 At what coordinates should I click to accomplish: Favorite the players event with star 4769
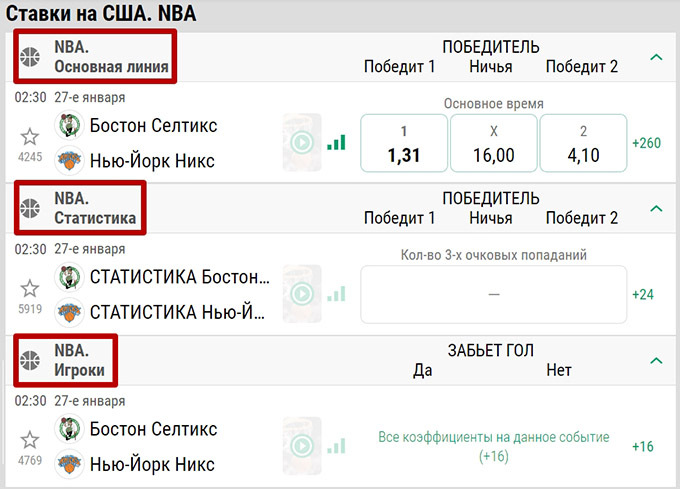point(30,440)
